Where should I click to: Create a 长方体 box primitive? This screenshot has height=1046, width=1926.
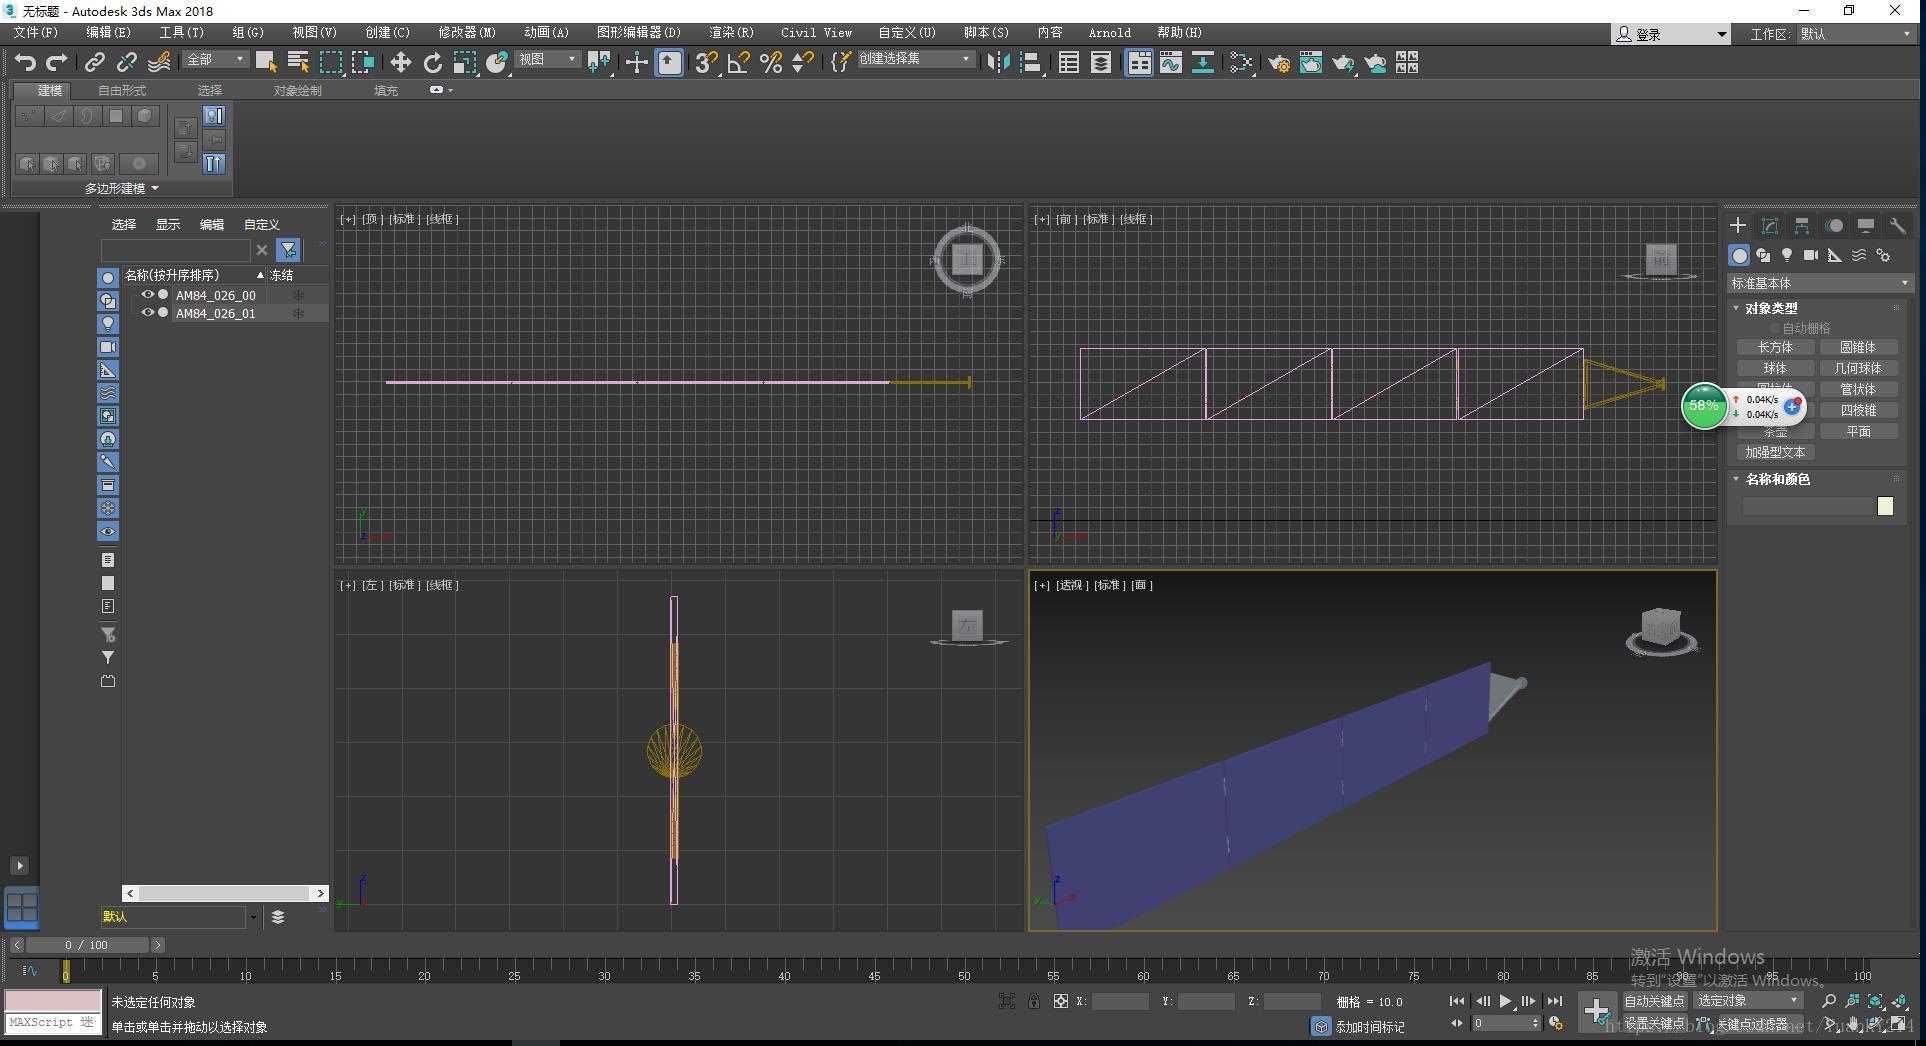point(1775,347)
